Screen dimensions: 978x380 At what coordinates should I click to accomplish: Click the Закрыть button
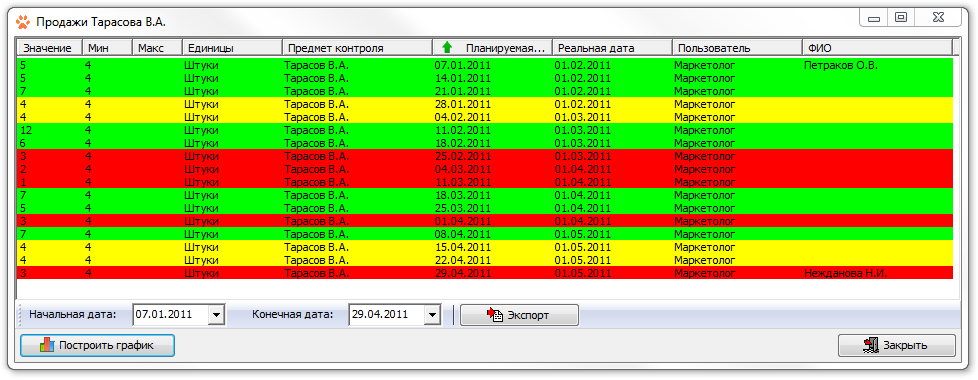click(x=897, y=345)
